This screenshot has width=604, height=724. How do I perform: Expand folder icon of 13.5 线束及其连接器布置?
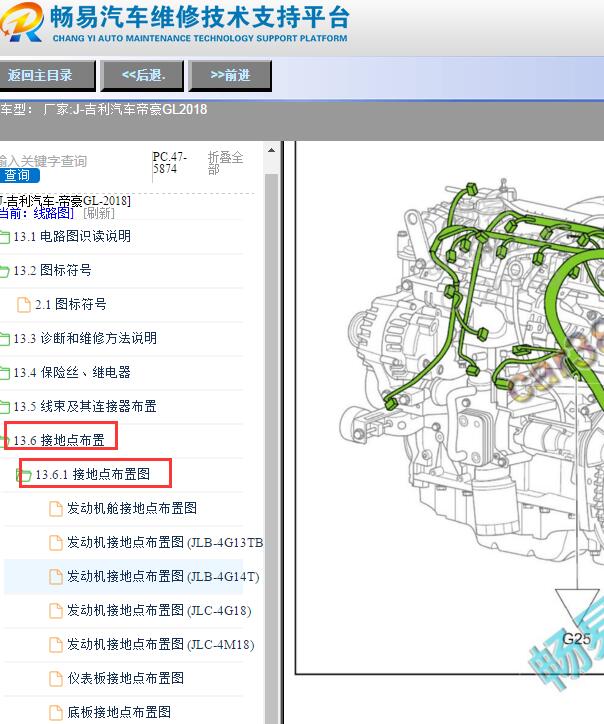pos(5,407)
